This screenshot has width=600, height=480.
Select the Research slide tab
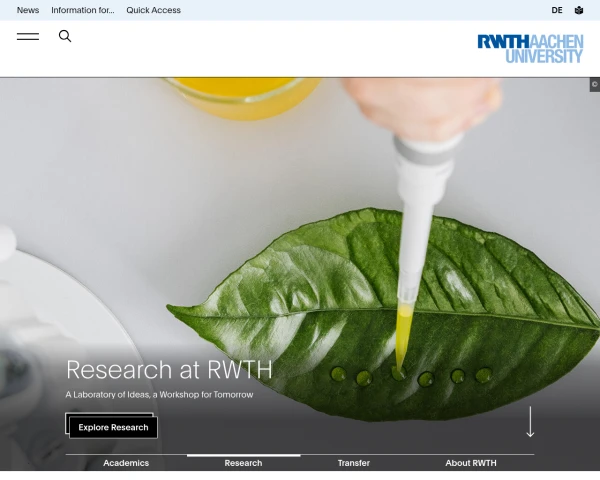pos(243,463)
